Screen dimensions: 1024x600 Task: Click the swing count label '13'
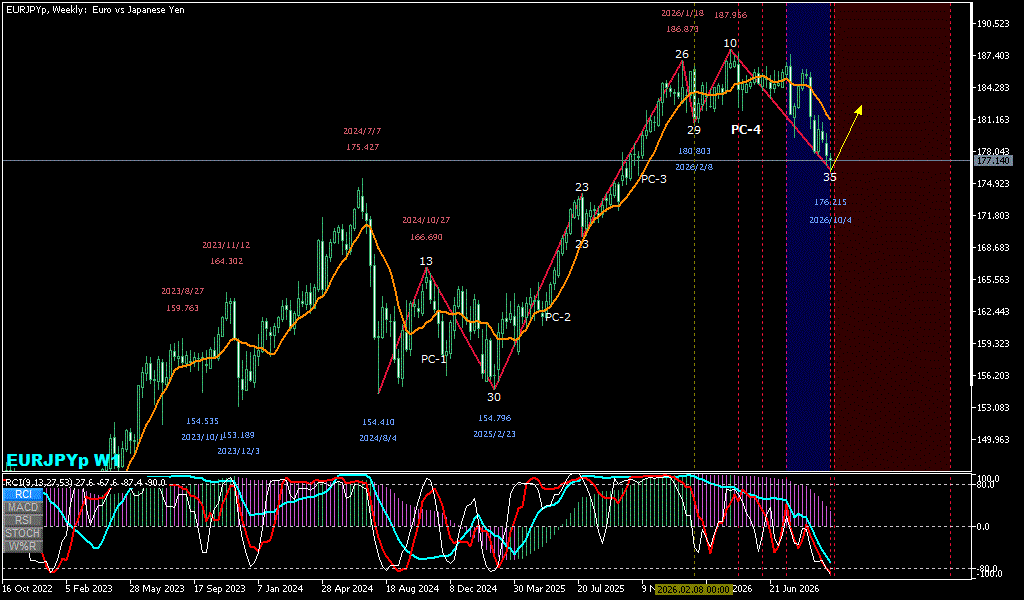click(x=426, y=261)
